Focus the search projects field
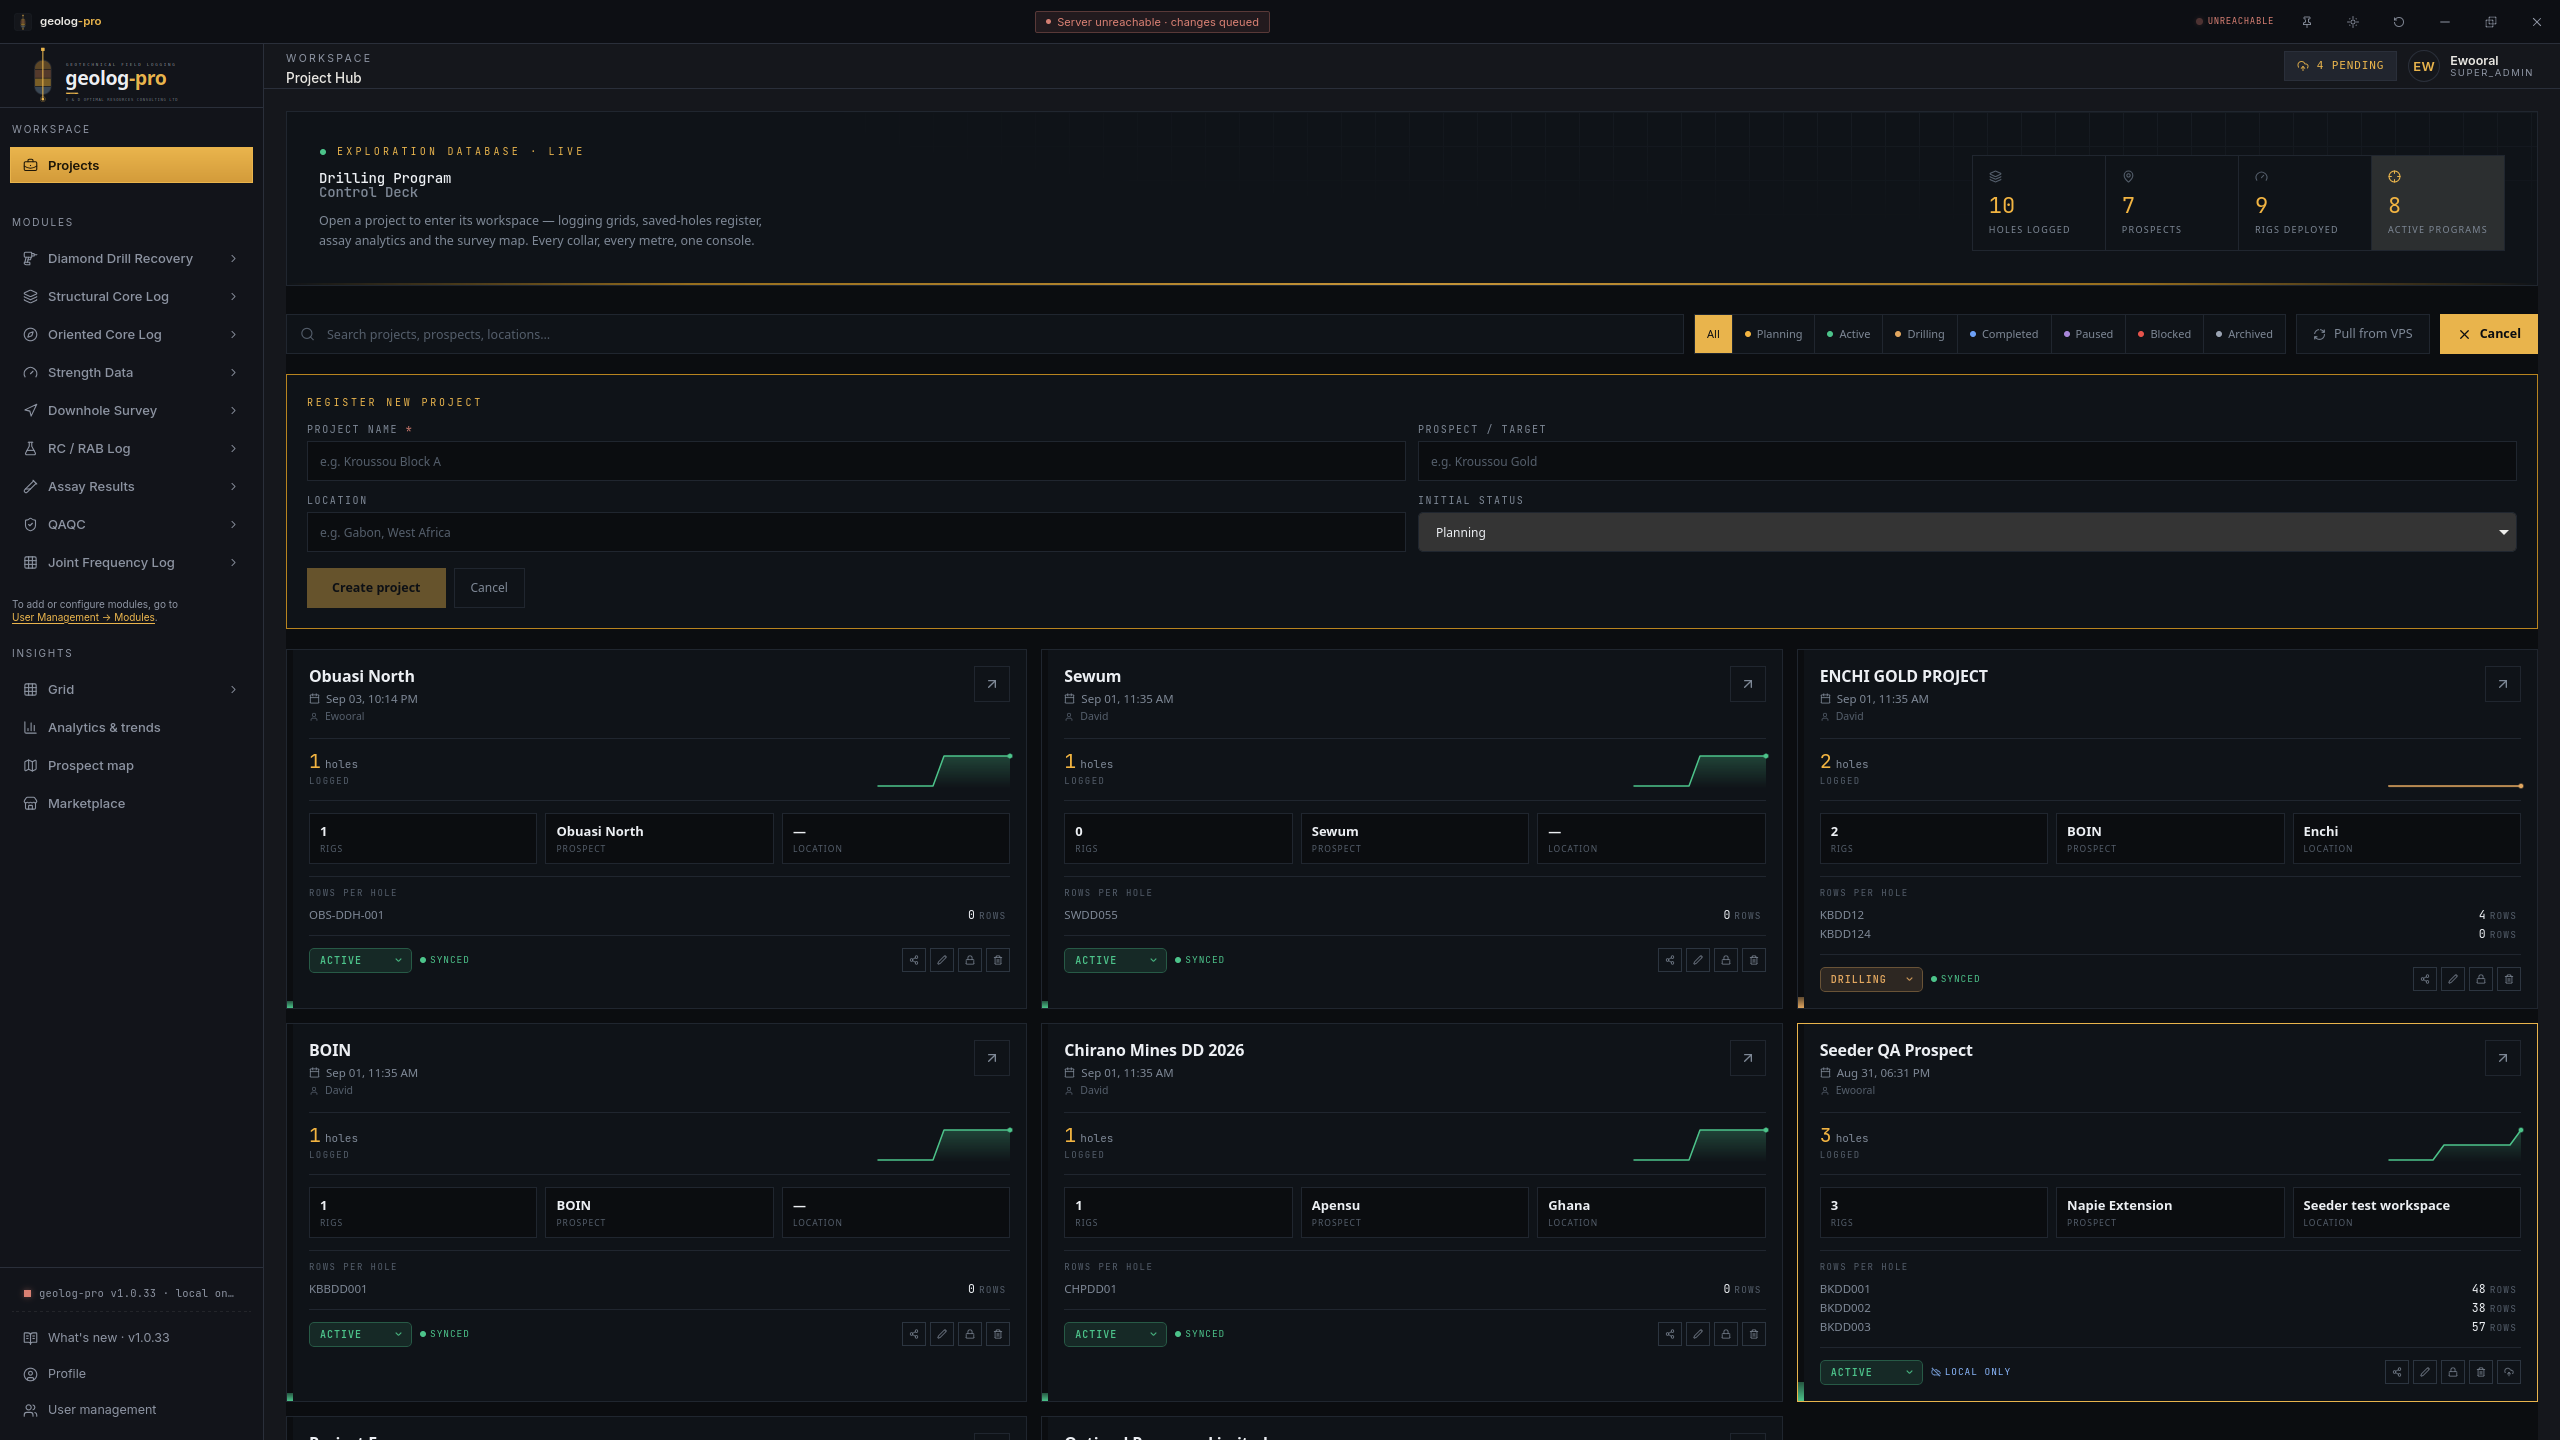 click(x=984, y=334)
